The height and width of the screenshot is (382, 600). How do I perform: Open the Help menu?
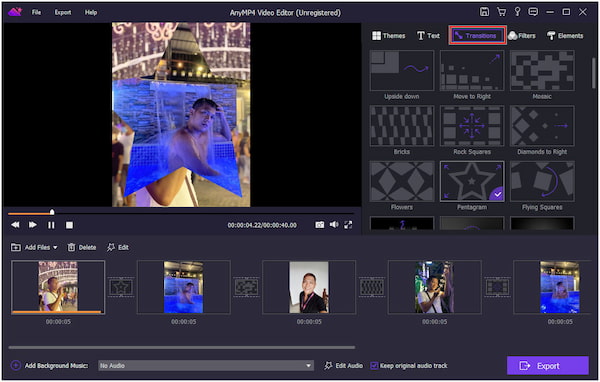click(x=91, y=12)
